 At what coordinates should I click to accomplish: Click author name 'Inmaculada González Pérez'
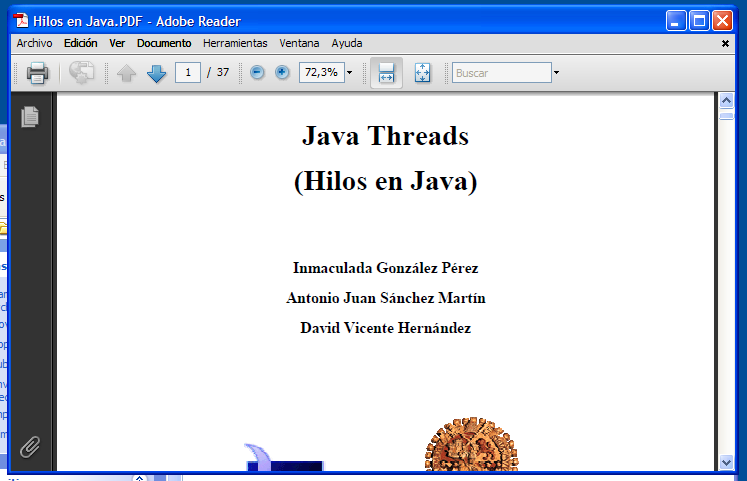coord(385,268)
